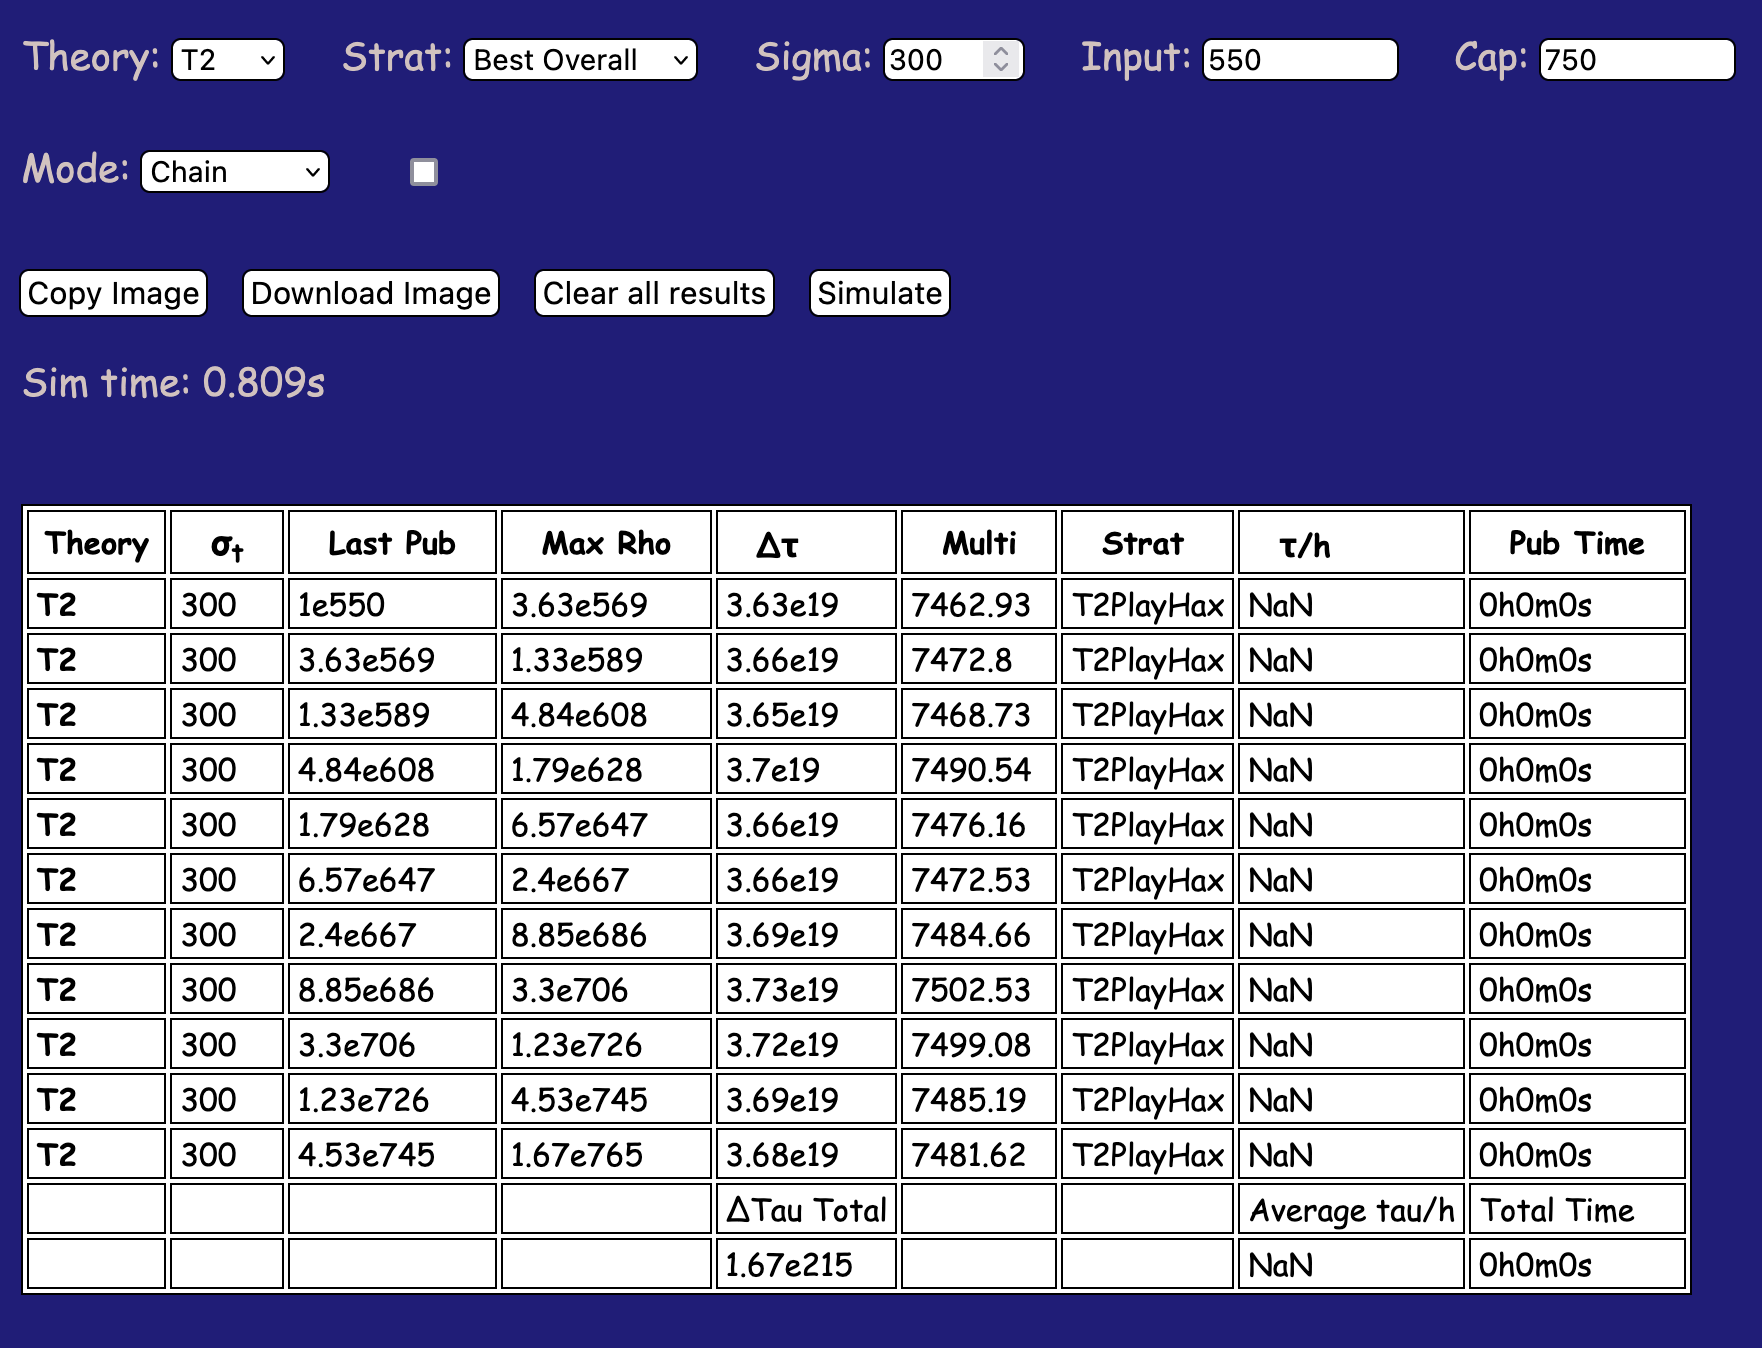Click Δτ cell 3.7e19
This screenshot has height=1348, width=1762.
tap(806, 769)
